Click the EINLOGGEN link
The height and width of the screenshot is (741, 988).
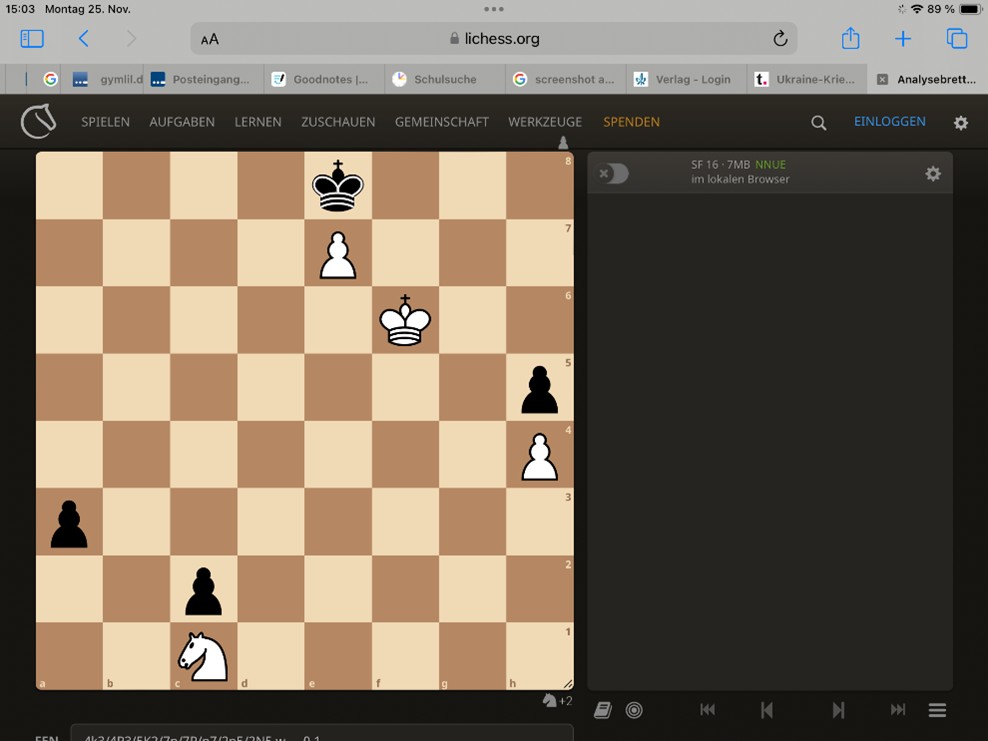click(x=889, y=121)
